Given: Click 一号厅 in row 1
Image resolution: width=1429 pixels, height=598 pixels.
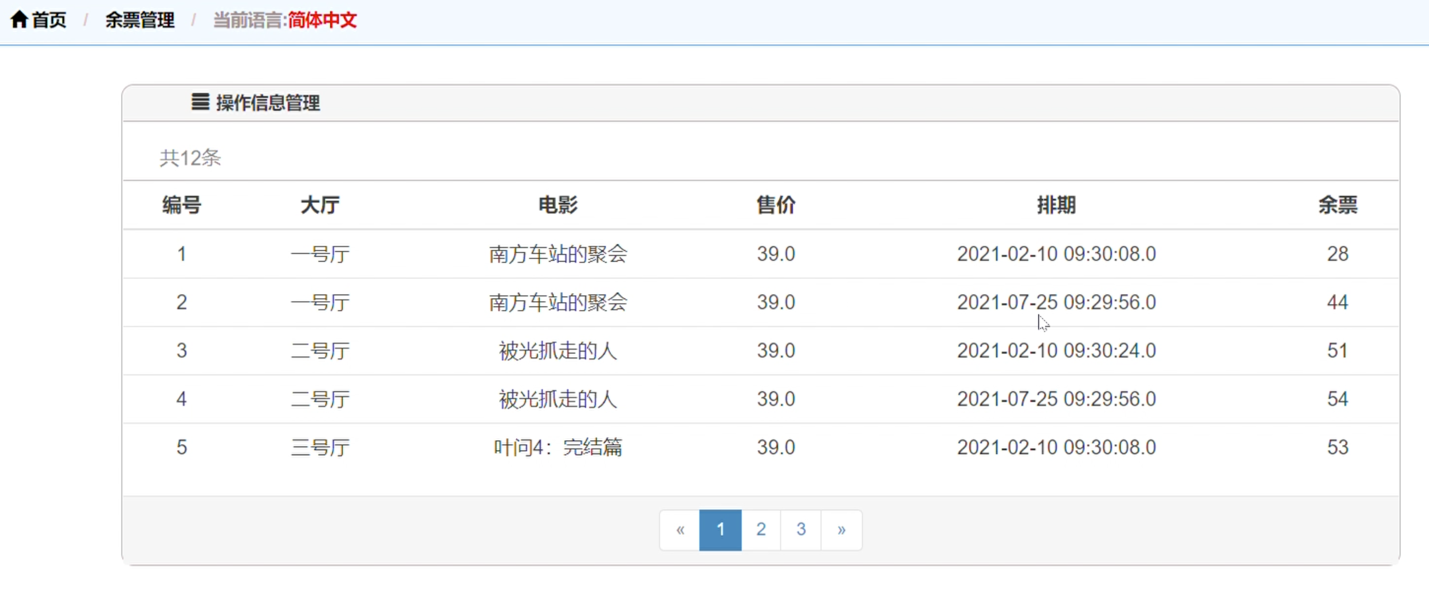Looking at the screenshot, I should point(320,254).
